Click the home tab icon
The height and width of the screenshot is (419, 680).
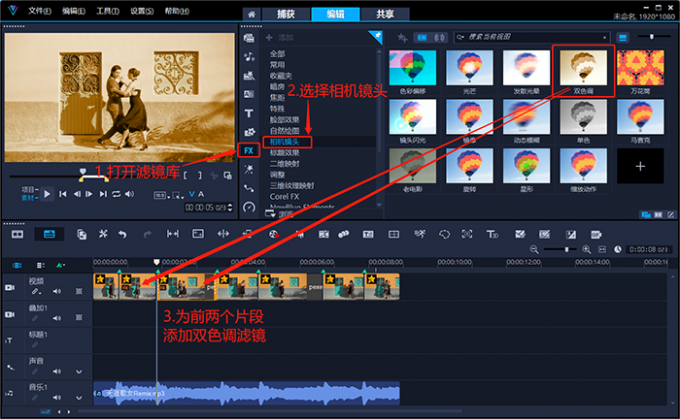250,13
